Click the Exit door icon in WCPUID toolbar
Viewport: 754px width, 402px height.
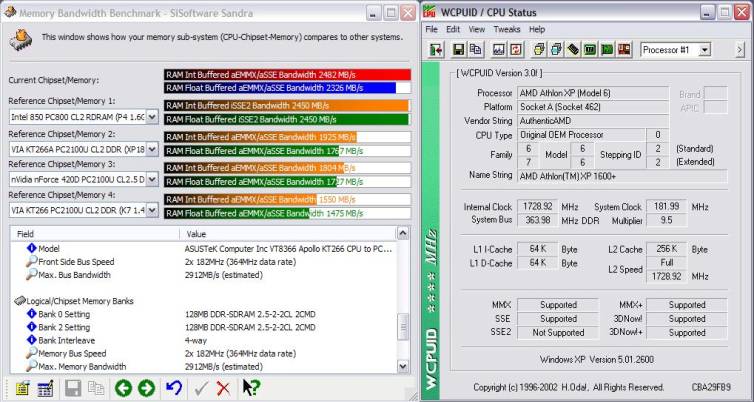click(436, 50)
